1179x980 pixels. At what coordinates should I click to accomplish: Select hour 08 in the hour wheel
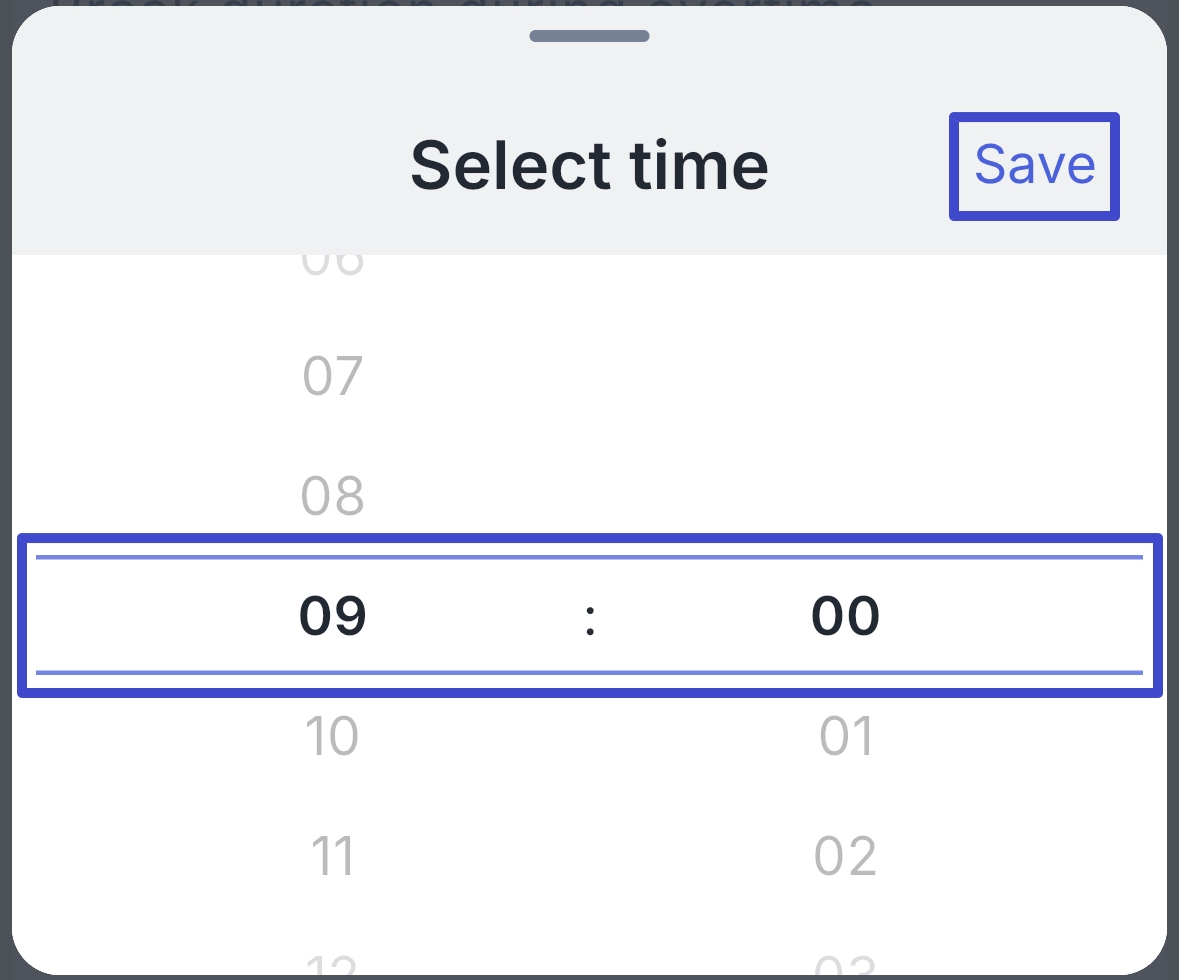[332, 496]
